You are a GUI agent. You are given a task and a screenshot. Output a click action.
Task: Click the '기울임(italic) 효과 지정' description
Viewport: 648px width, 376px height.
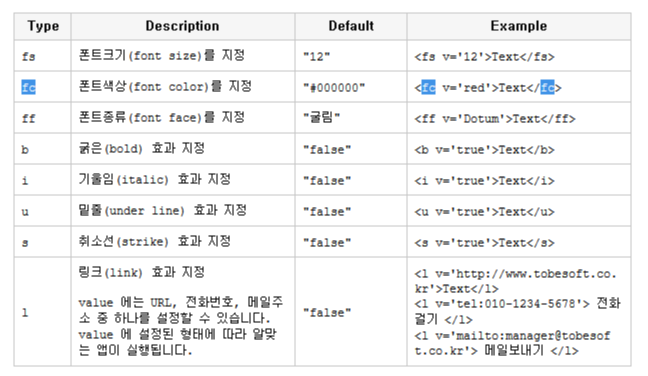pyautogui.click(x=155, y=179)
